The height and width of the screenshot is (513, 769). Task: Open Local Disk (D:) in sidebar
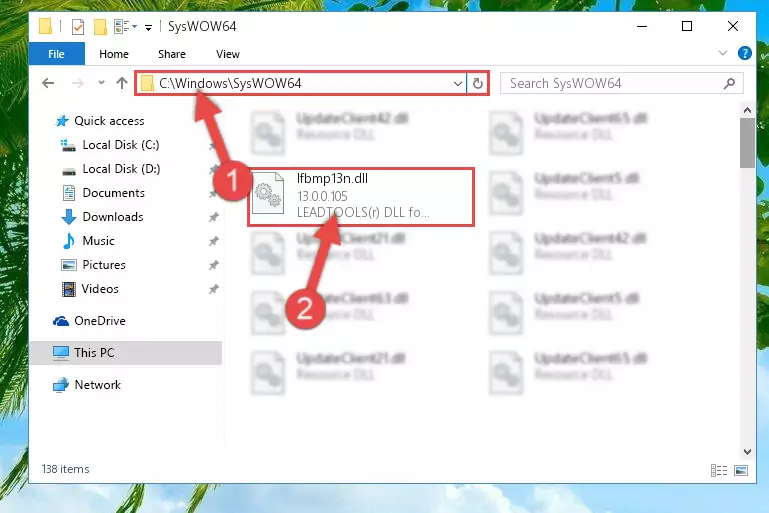coord(121,169)
